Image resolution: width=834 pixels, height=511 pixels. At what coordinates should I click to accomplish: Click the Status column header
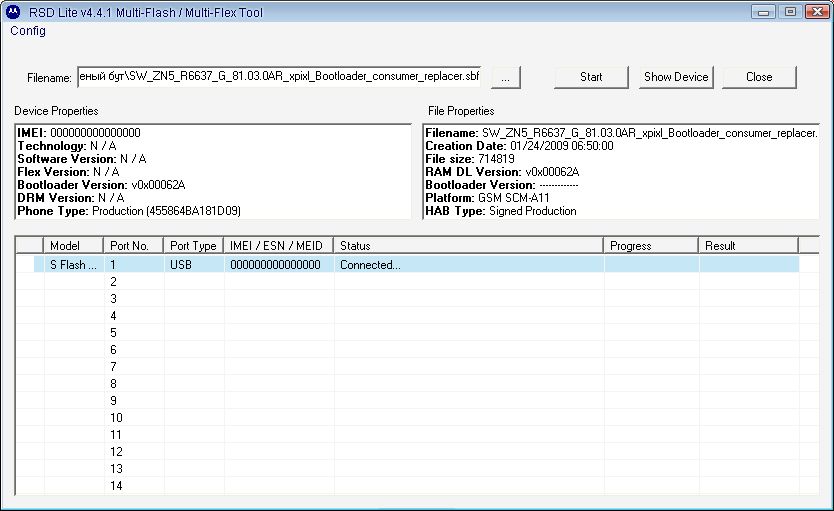click(469, 246)
